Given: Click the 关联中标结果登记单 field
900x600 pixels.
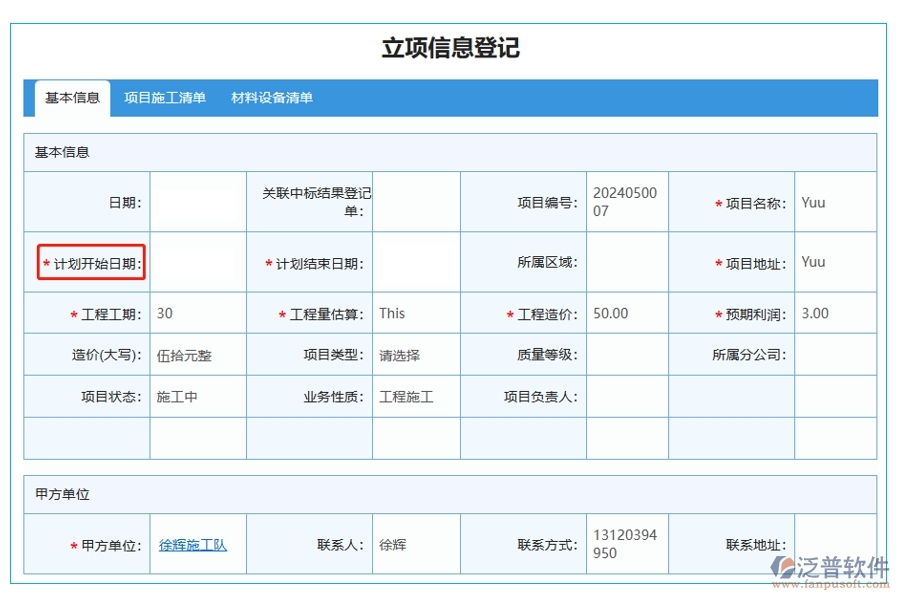Looking at the screenshot, I should click(x=415, y=201).
